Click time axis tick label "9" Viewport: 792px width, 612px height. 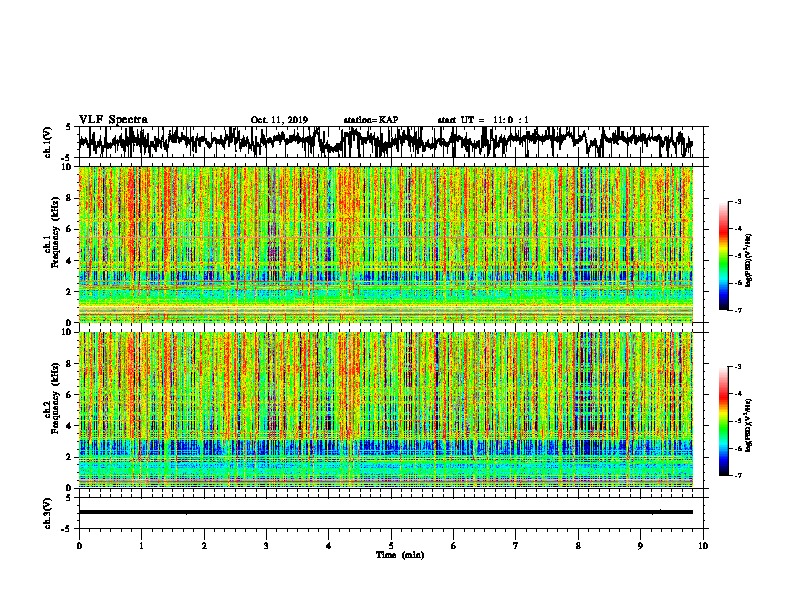click(x=640, y=546)
